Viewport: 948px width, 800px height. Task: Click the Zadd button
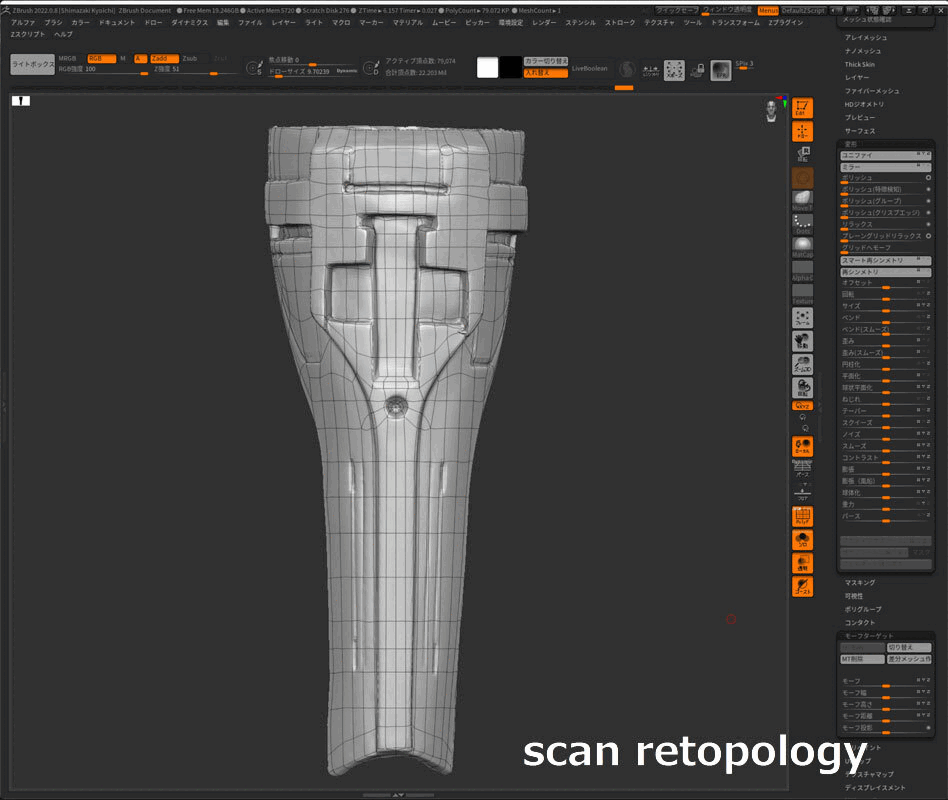164,59
